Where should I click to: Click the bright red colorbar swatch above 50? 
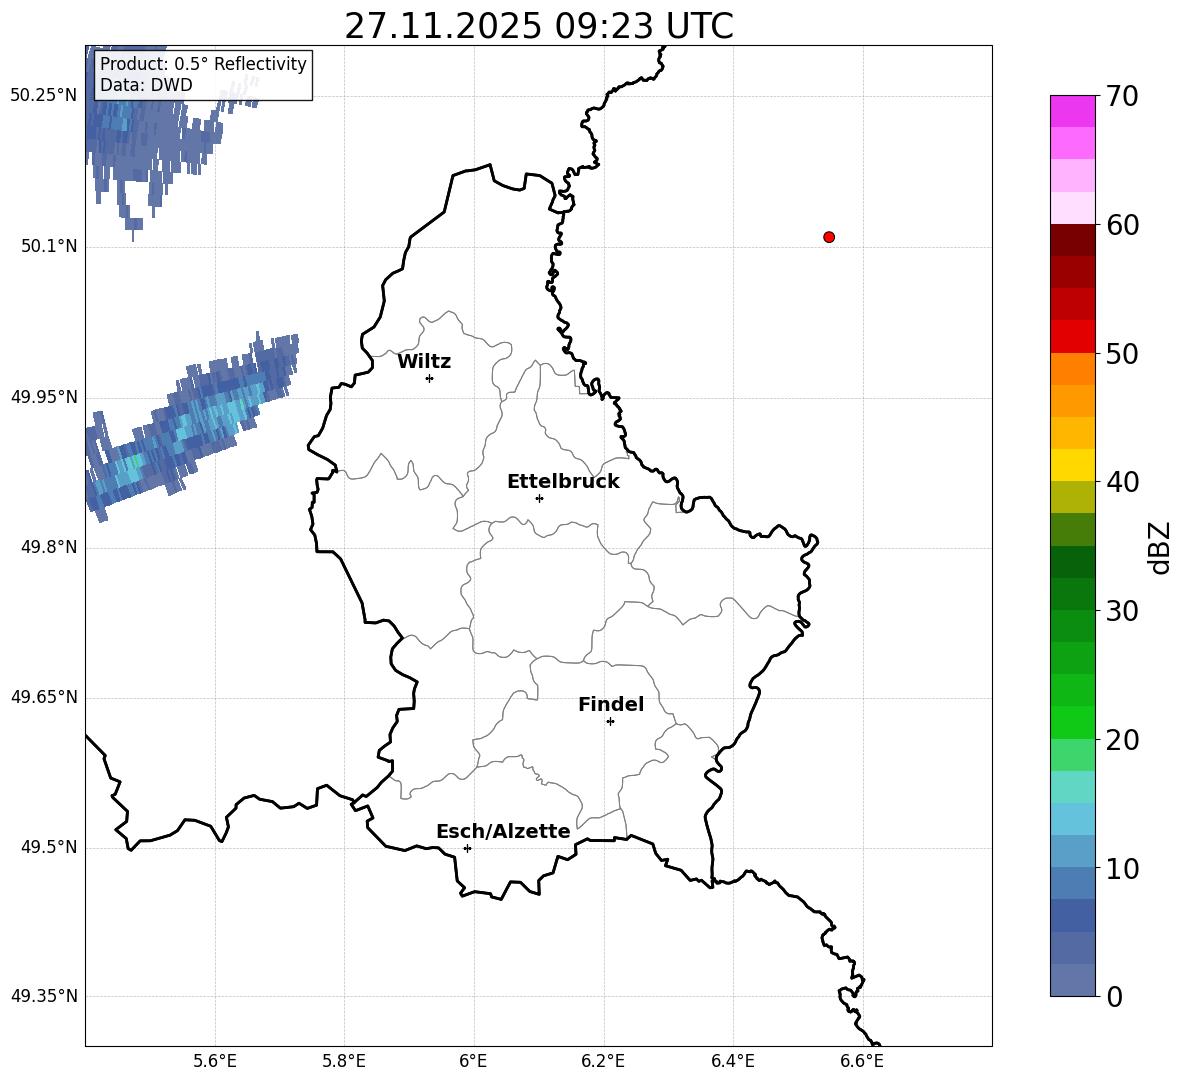tap(1072, 337)
